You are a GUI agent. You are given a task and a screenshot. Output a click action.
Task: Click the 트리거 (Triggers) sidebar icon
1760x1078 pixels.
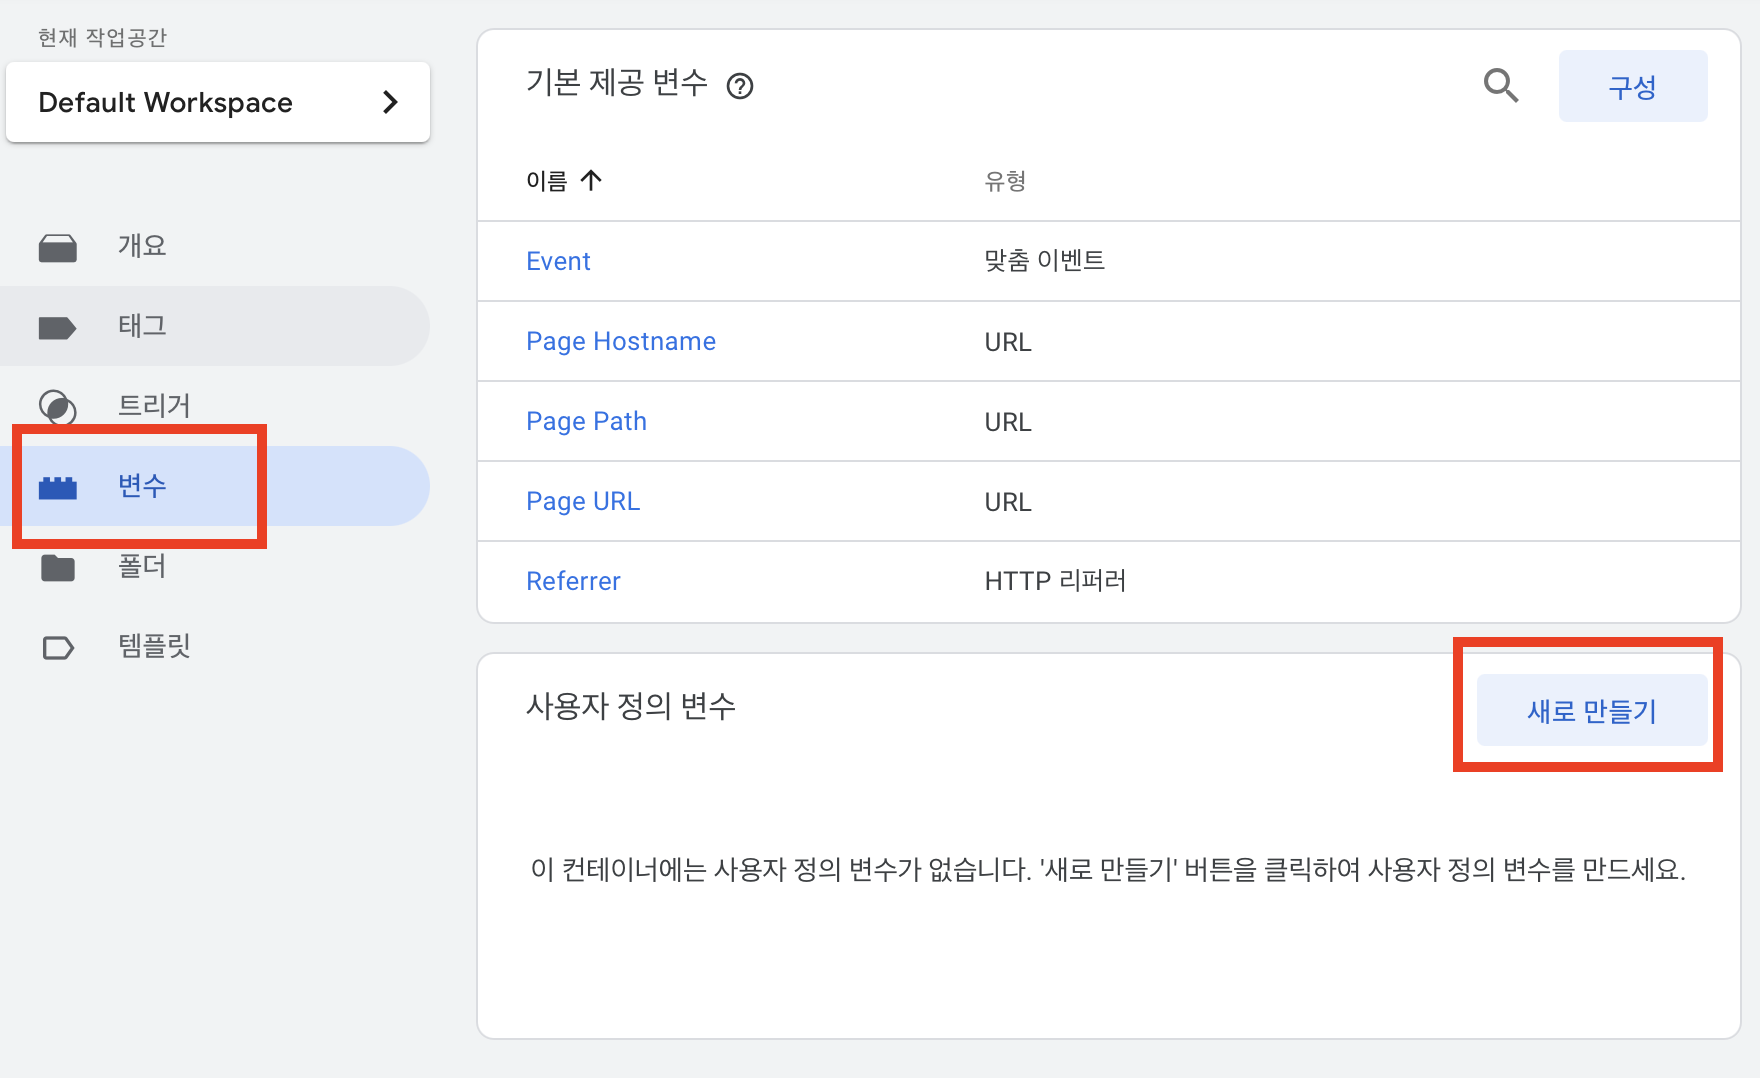(x=58, y=406)
